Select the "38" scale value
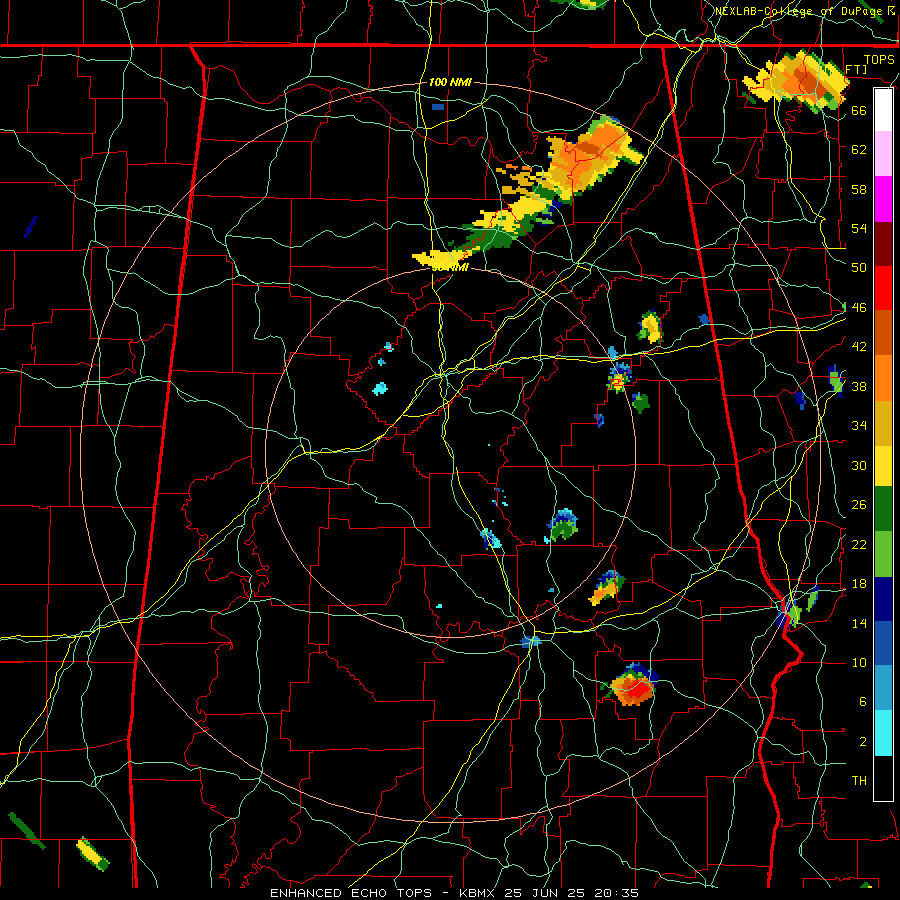900x900 pixels. [859, 387]
